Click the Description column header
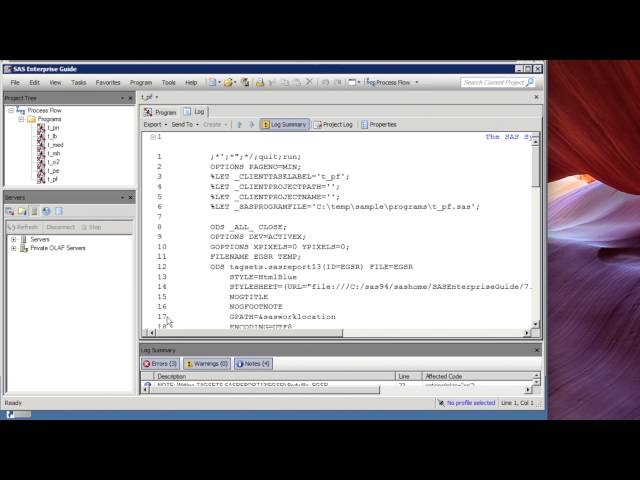Viewport: 640px width, 480px height. tap(275, 376)
